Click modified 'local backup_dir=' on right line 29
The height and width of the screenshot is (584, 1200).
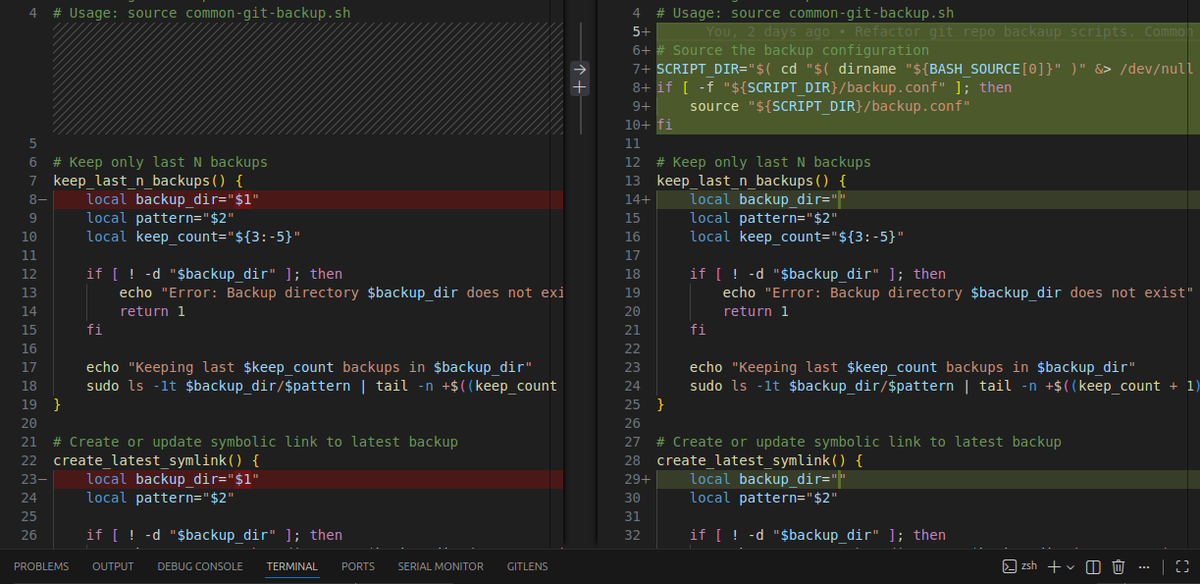click(768, 479)
